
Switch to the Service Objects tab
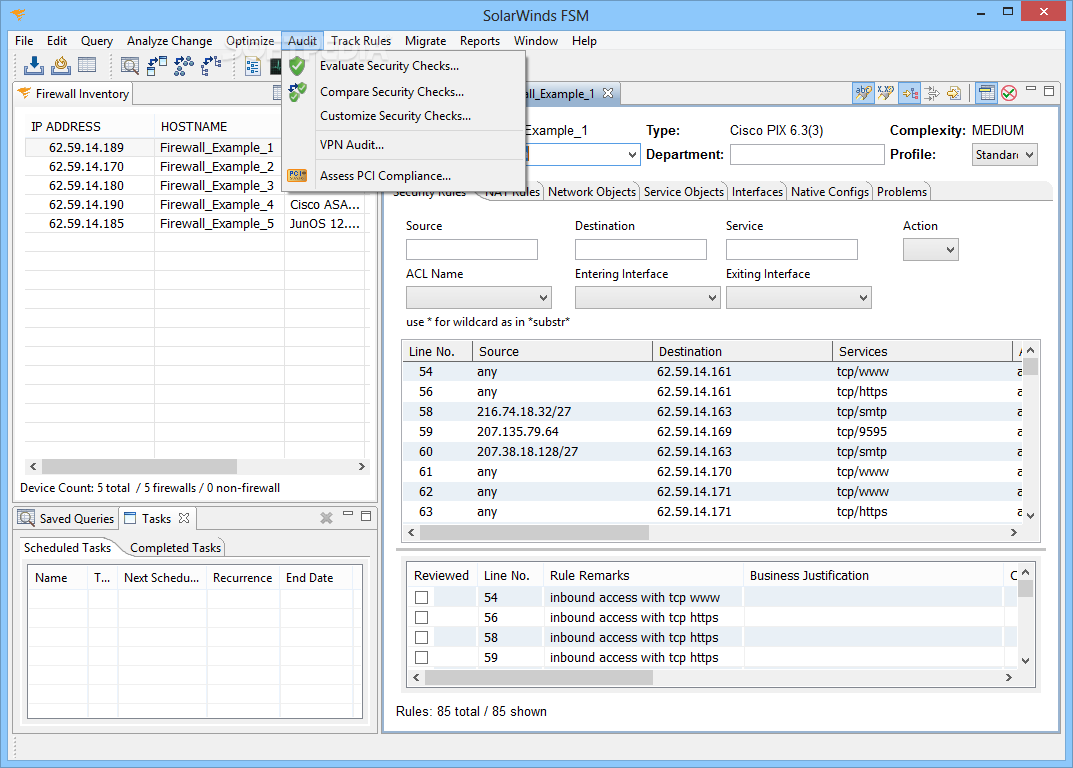tap(684, 192)
